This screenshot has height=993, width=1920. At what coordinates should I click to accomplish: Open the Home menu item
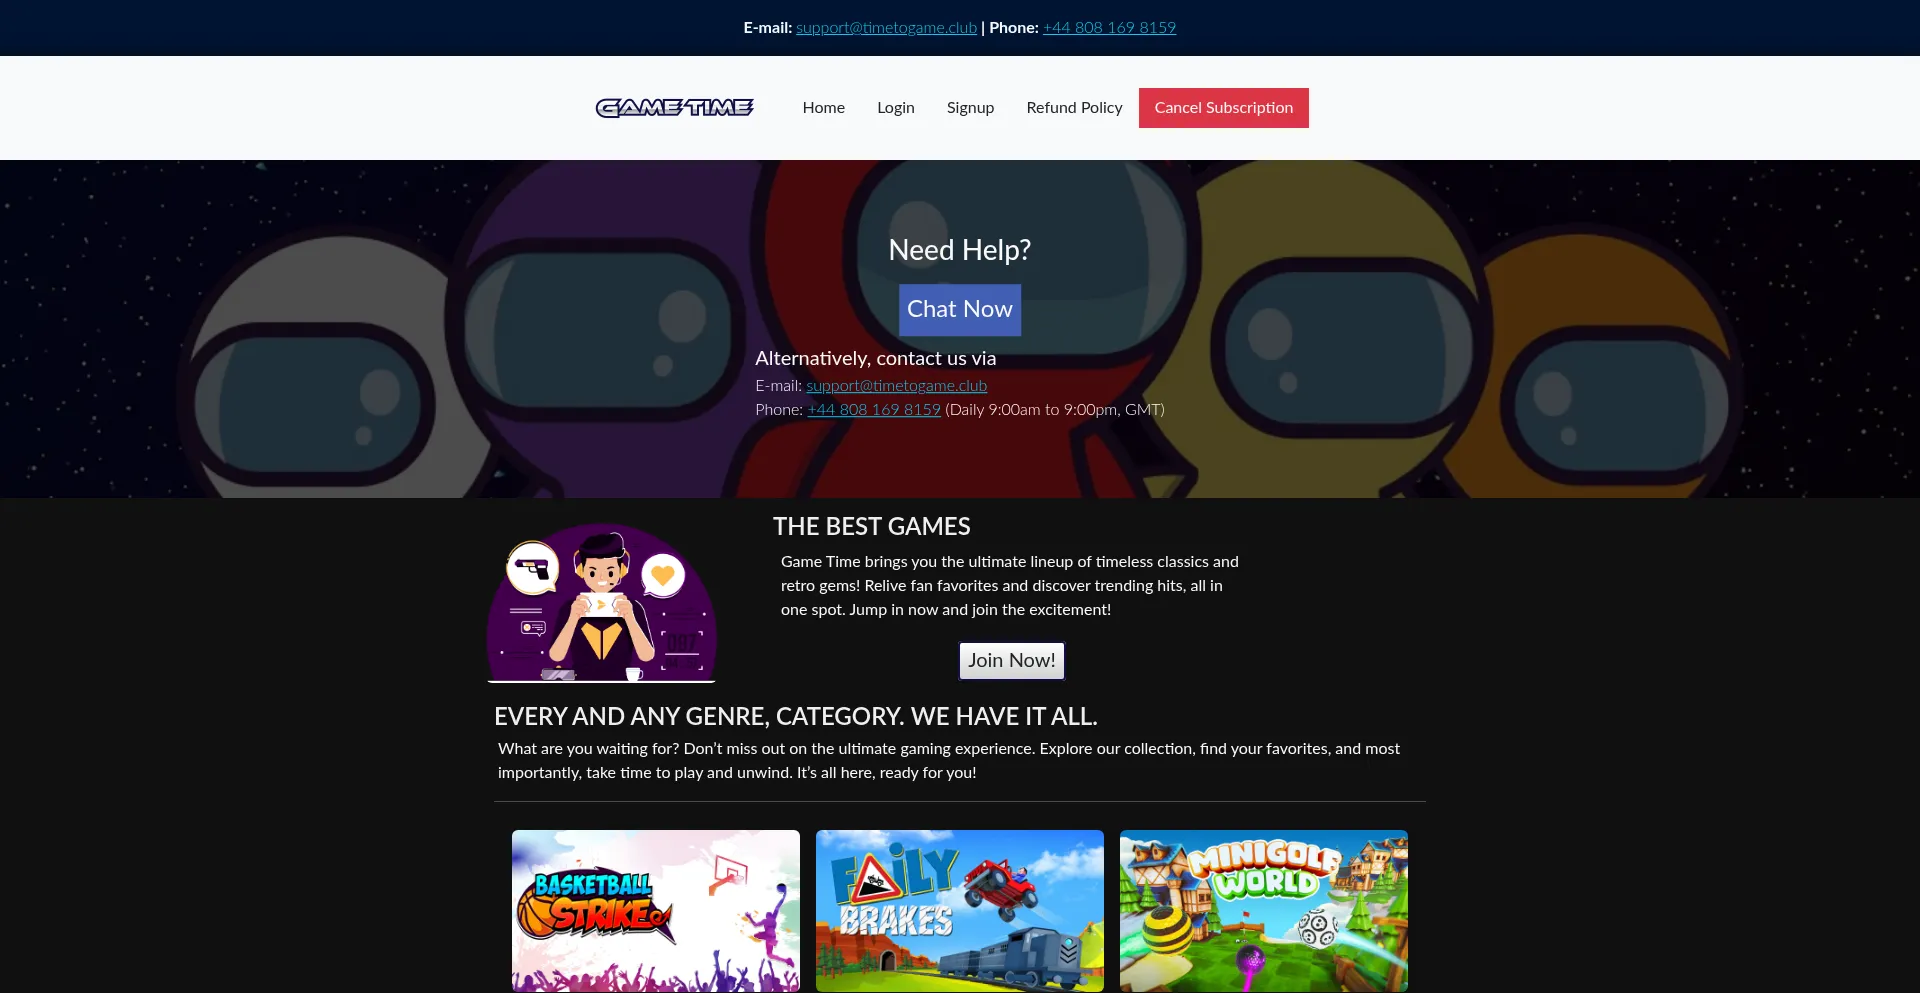pyautogui.click(x=823, y=107)
